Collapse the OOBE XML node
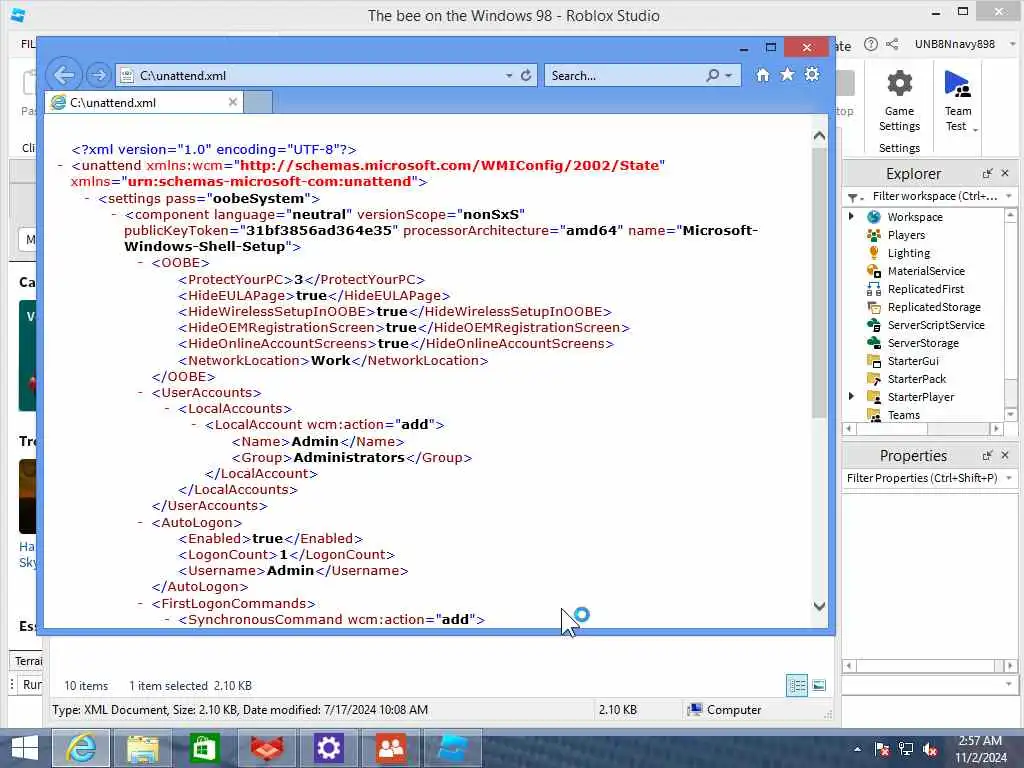 pyautogui.click(x=140, y=263)
